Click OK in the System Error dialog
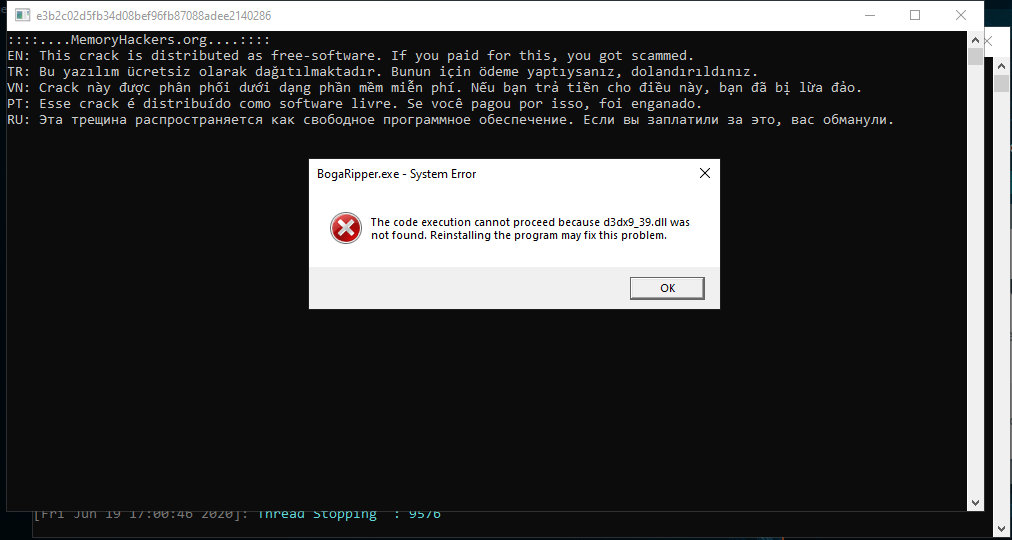1012x540 pixels. point(667,288)
